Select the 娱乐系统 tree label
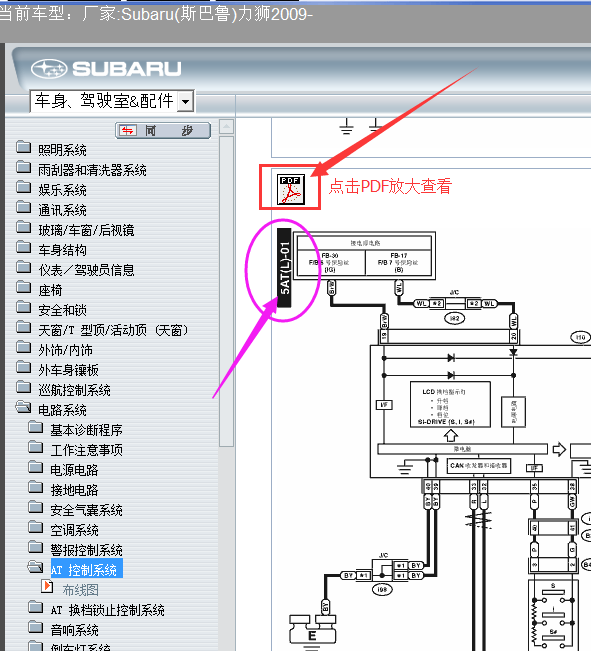Screen dimensions: 591x651 pyautogui.click(x=62, y=190)
